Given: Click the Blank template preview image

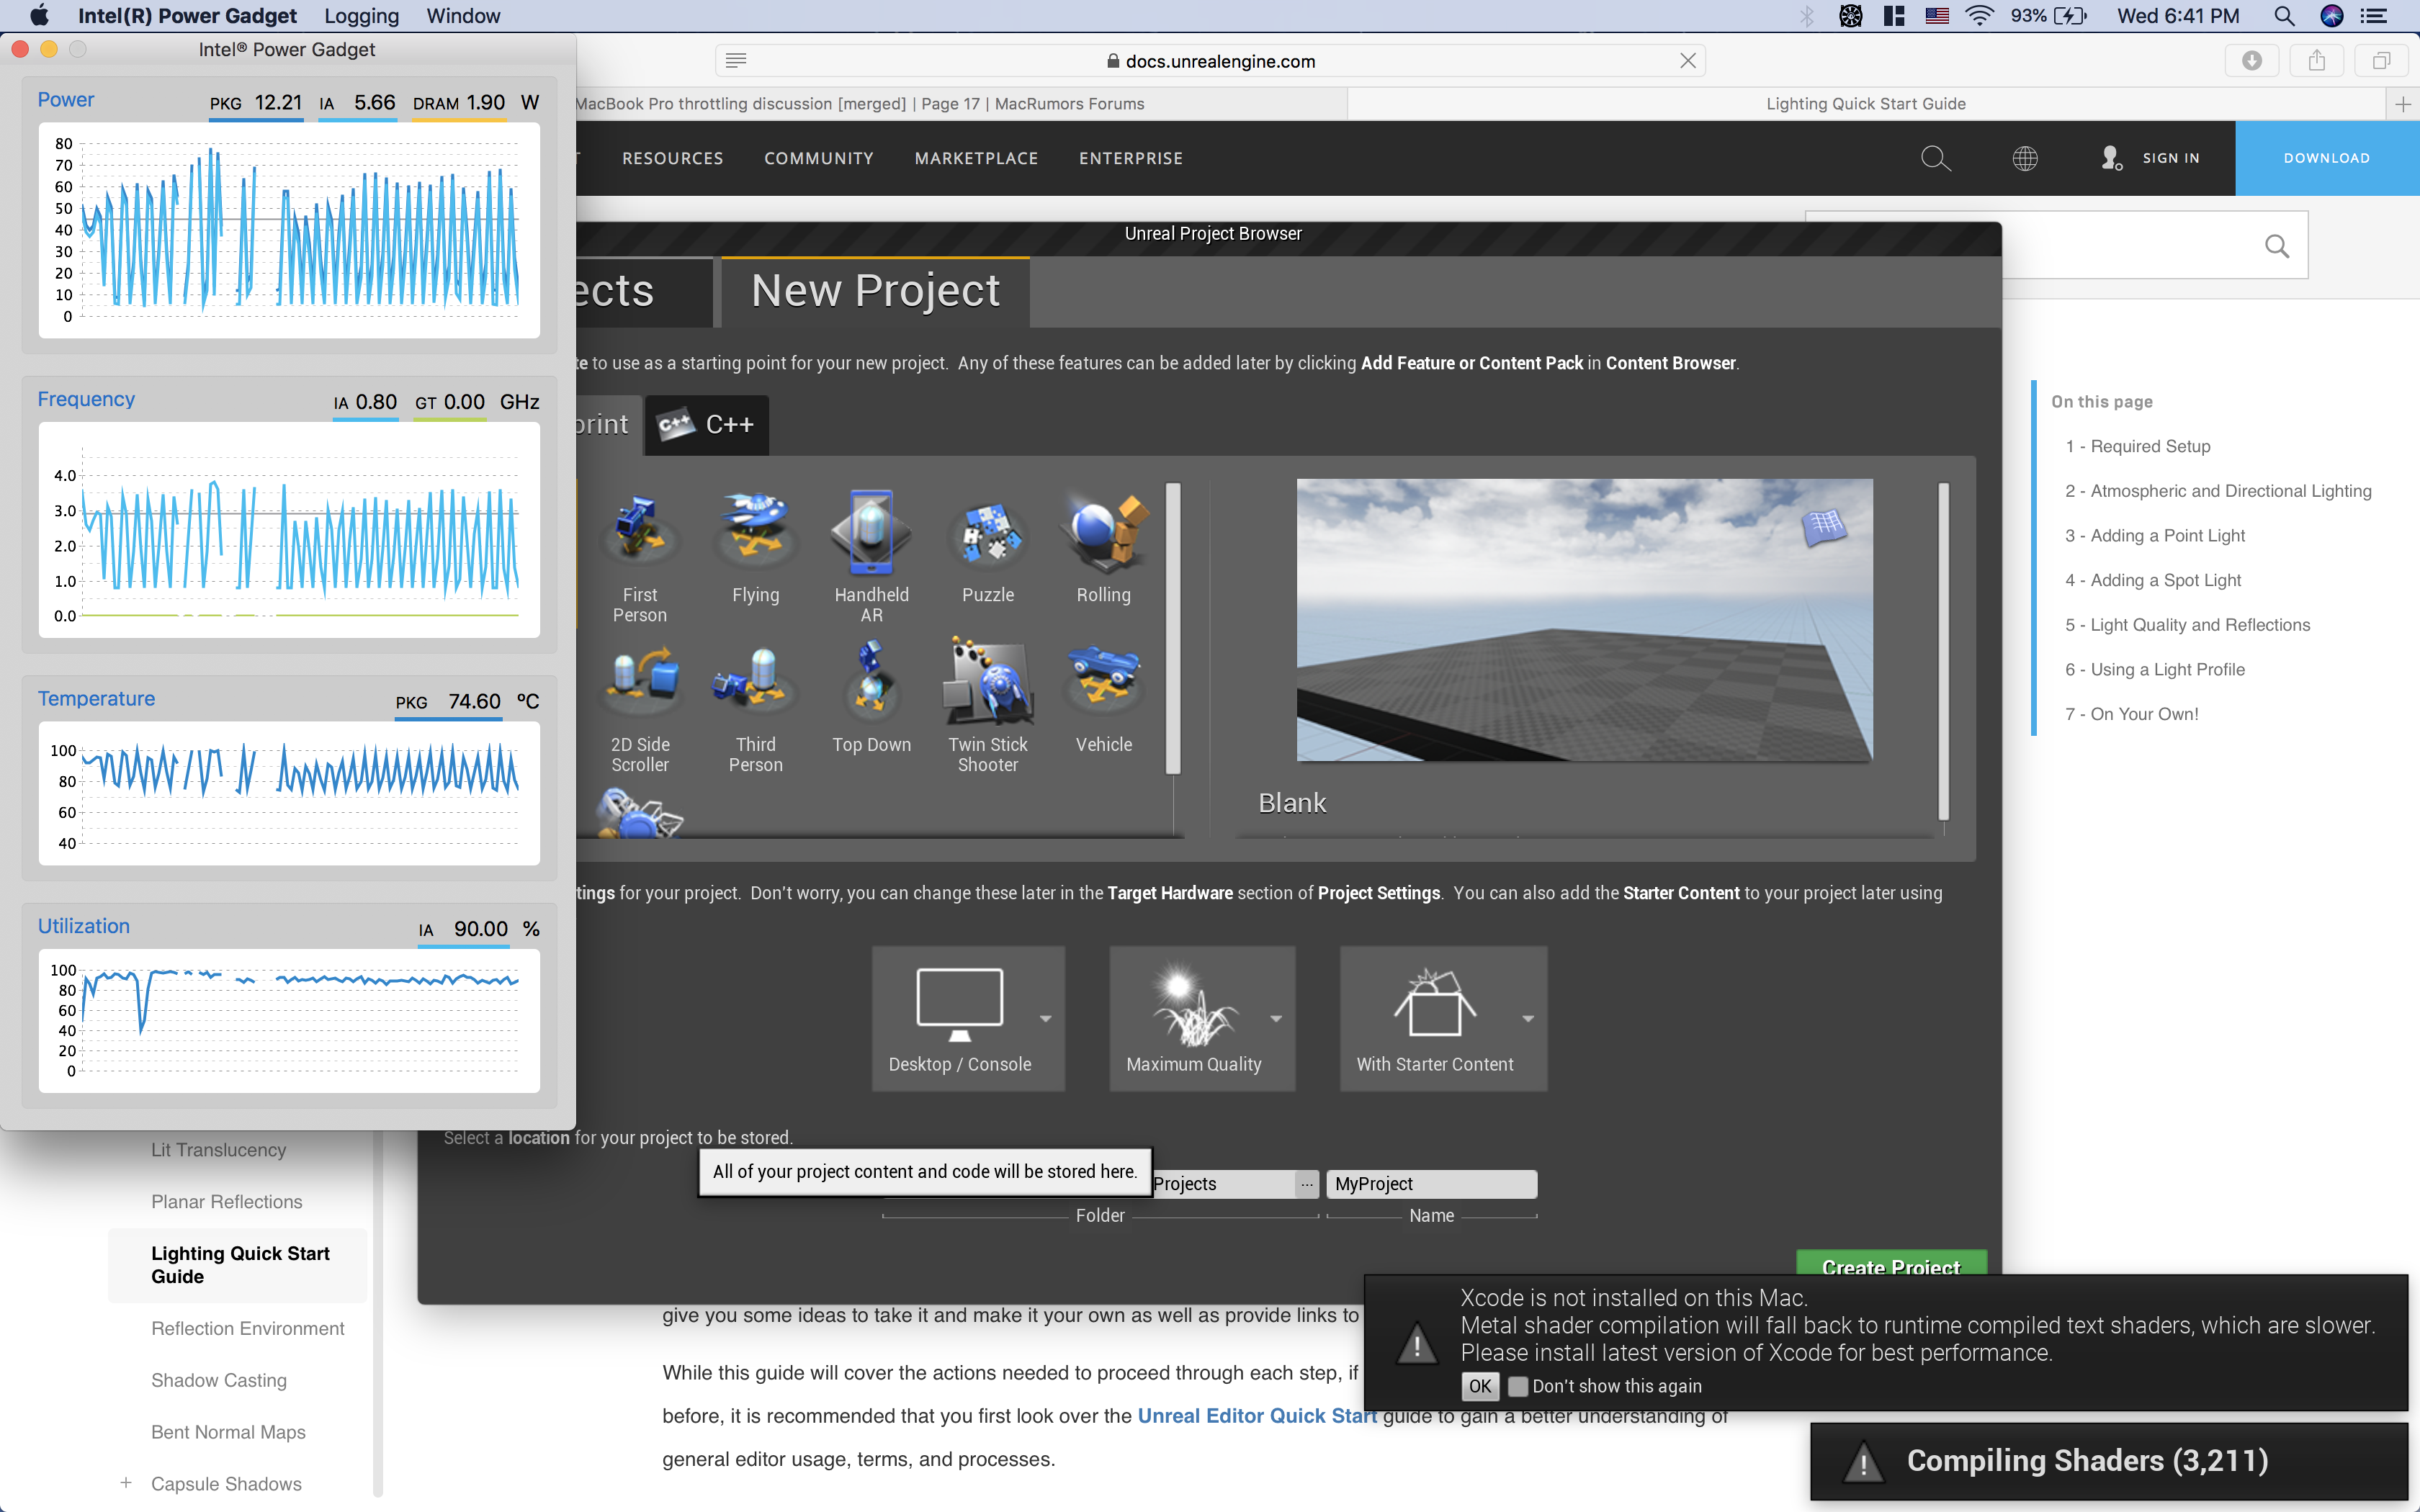Looking at the screenshot, I should (1585, 620).
